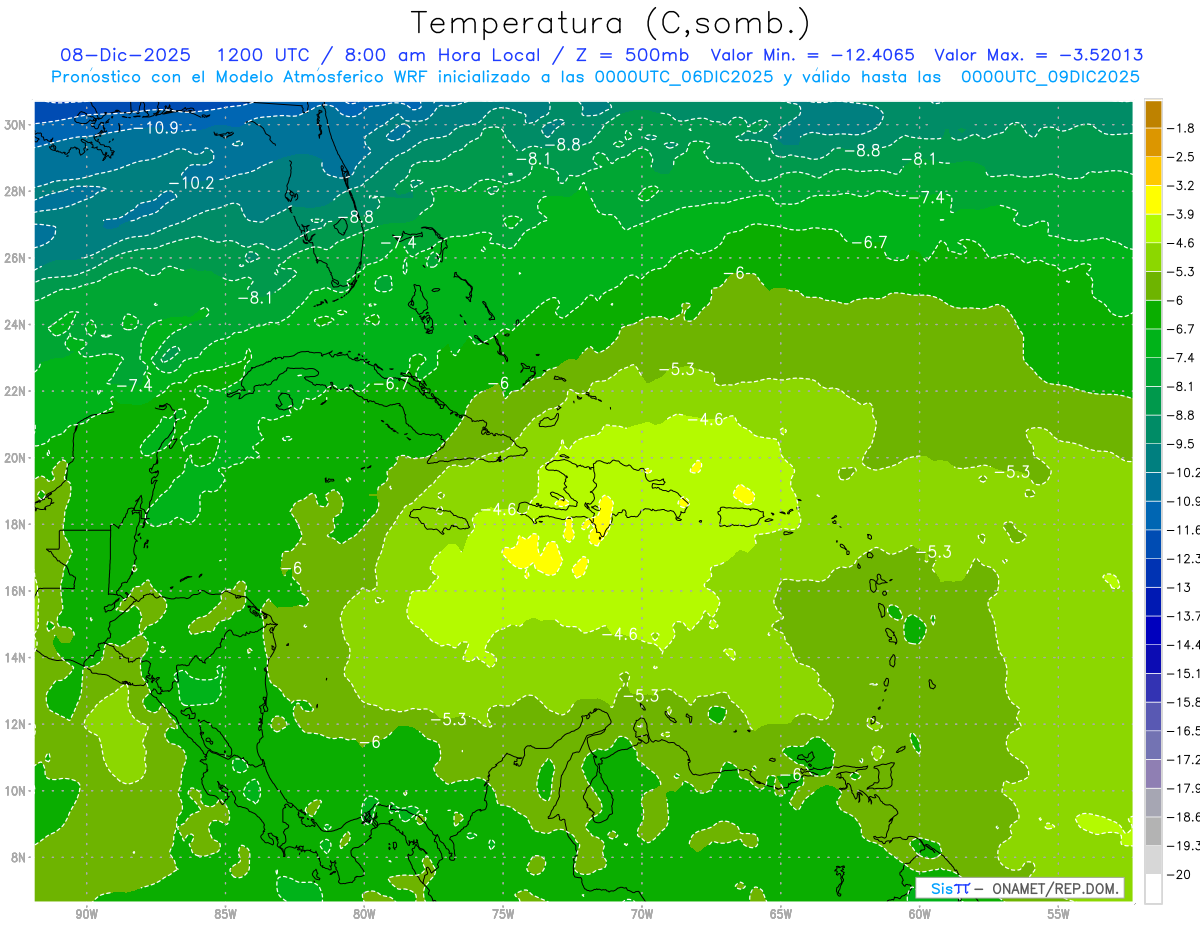Click the "18N" latitude axis label
The image size is (1200, 927).
tap(16, 524)
